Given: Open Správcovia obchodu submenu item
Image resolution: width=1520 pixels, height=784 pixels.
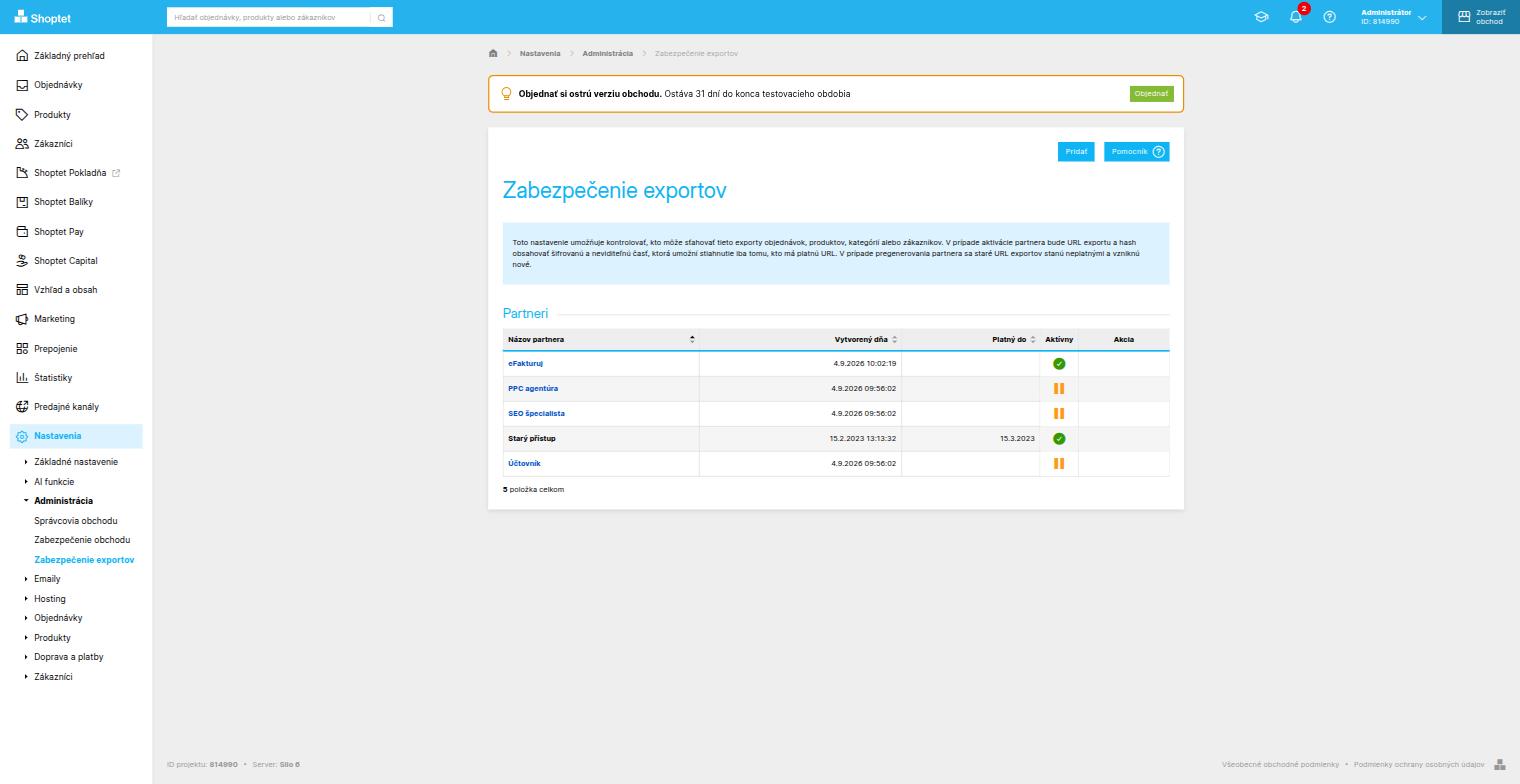Looking at the screenshot, I should pos(76,521).
